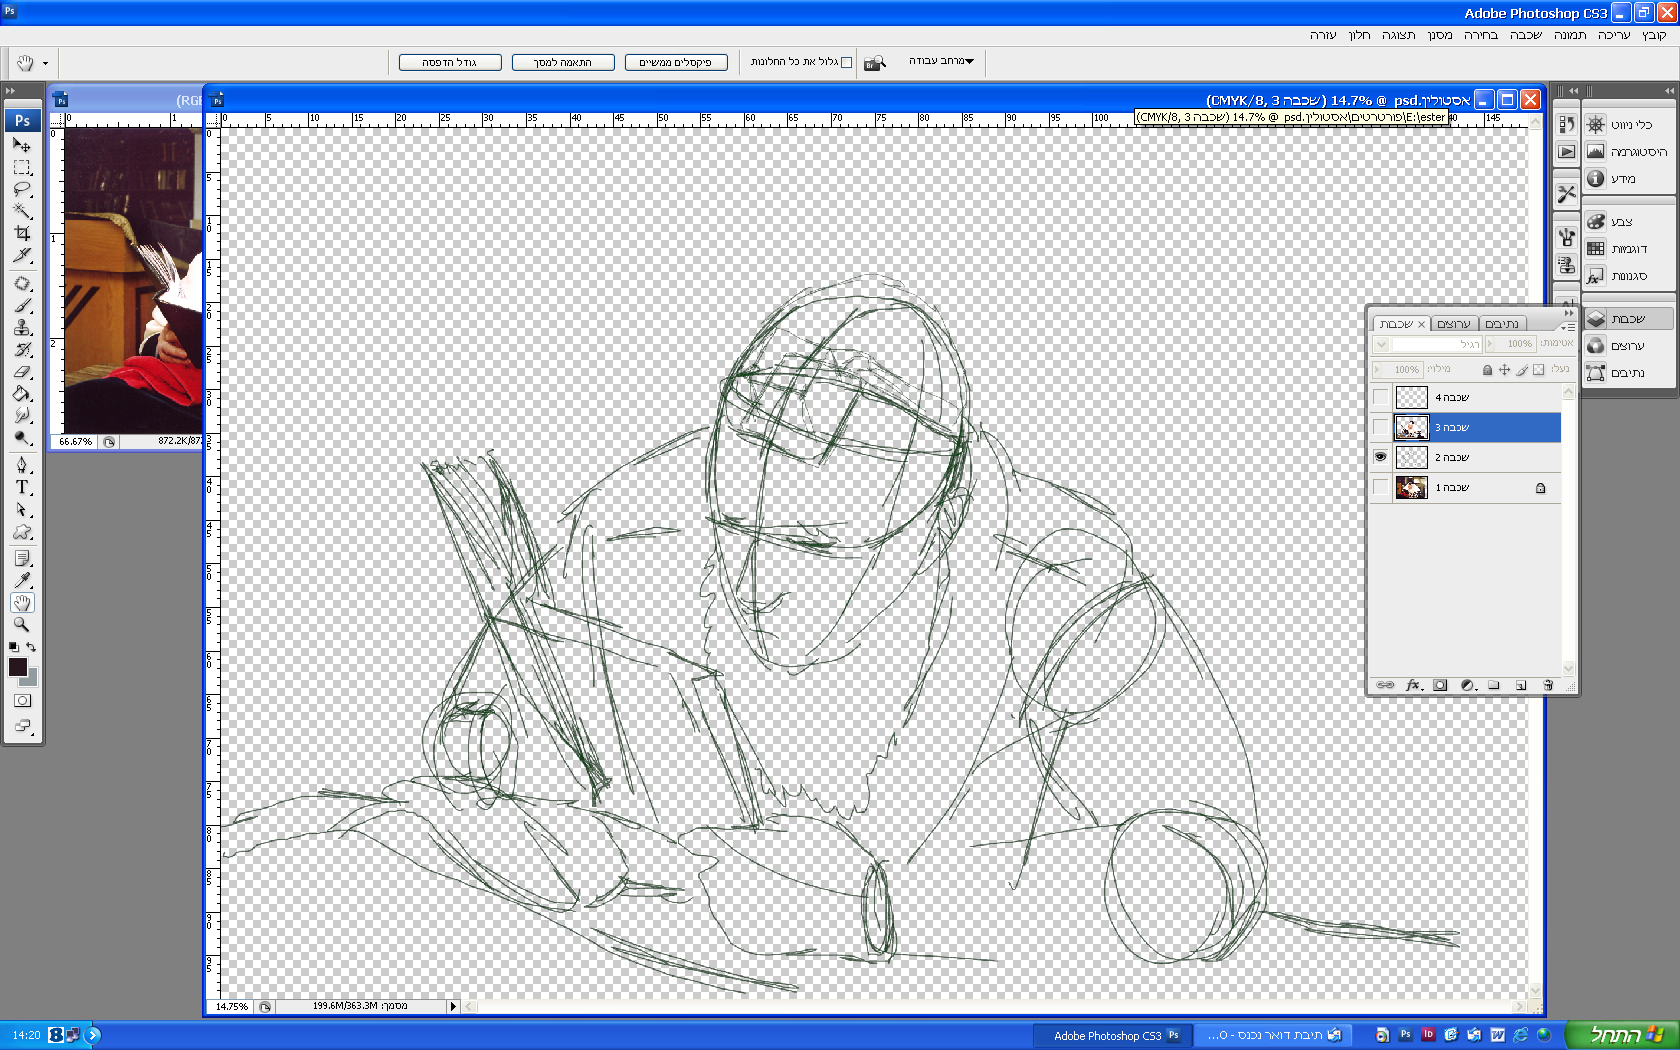
Task: Open Adobe Bridge from options bar
Action: pyautogui.click(x=875, y=62)
